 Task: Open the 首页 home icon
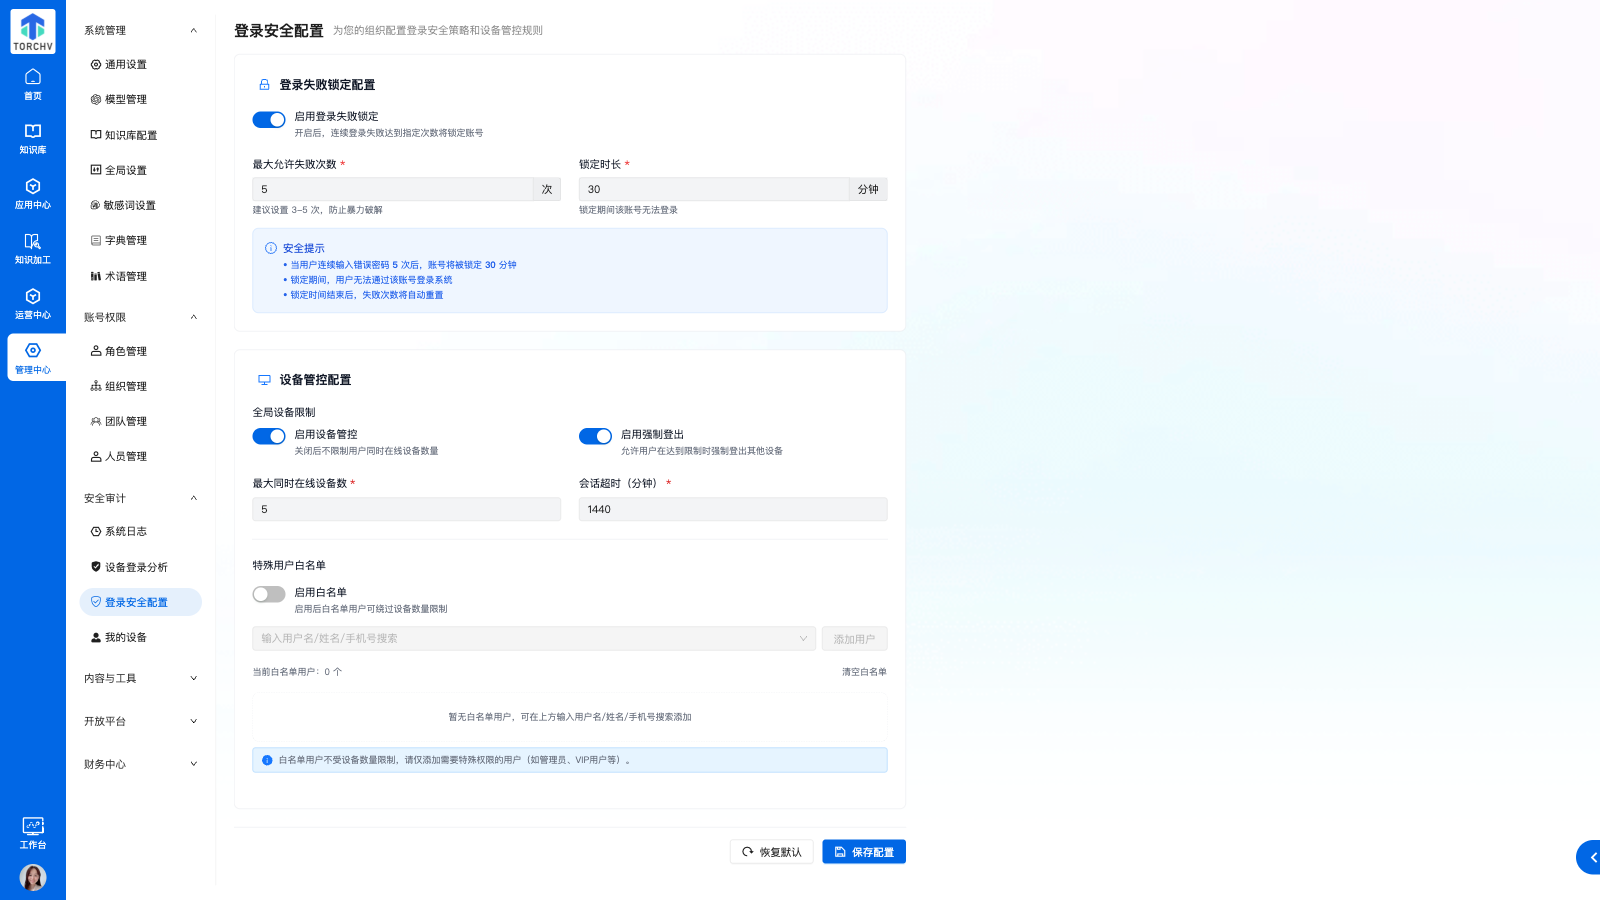[32, 84]
